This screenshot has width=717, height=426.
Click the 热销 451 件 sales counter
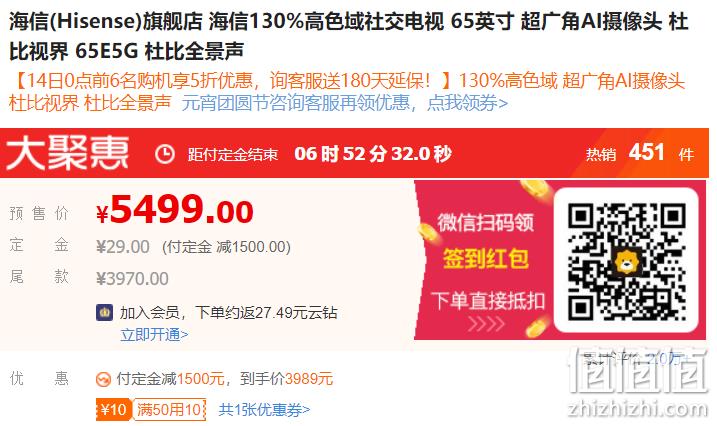click(640, 153)
